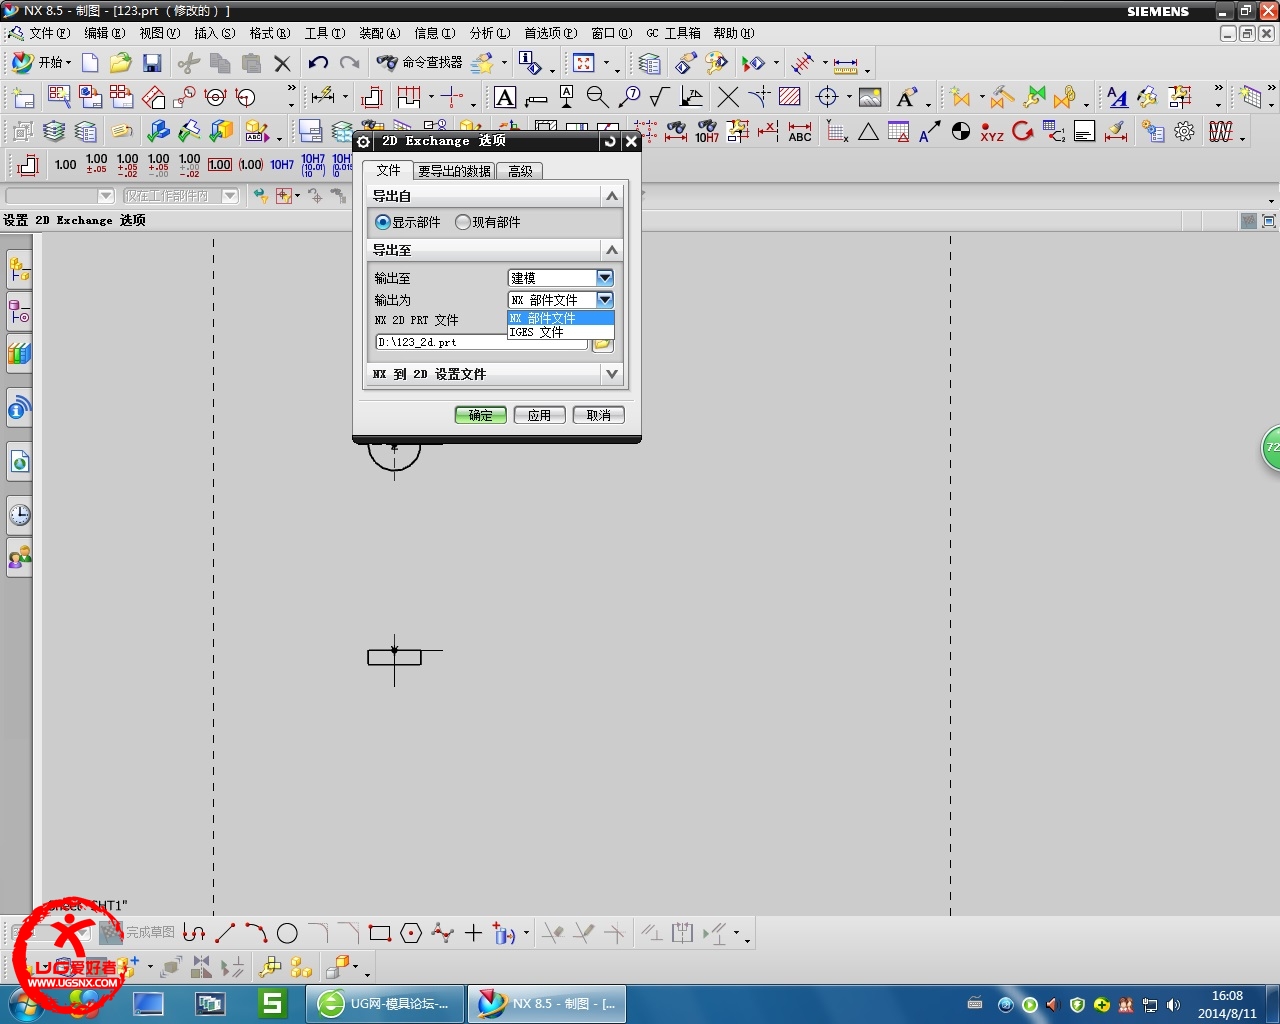The width and height of the screenshot is (1280, 1024).
Task: Click the 应用 button
Action: tap(540, 415)
